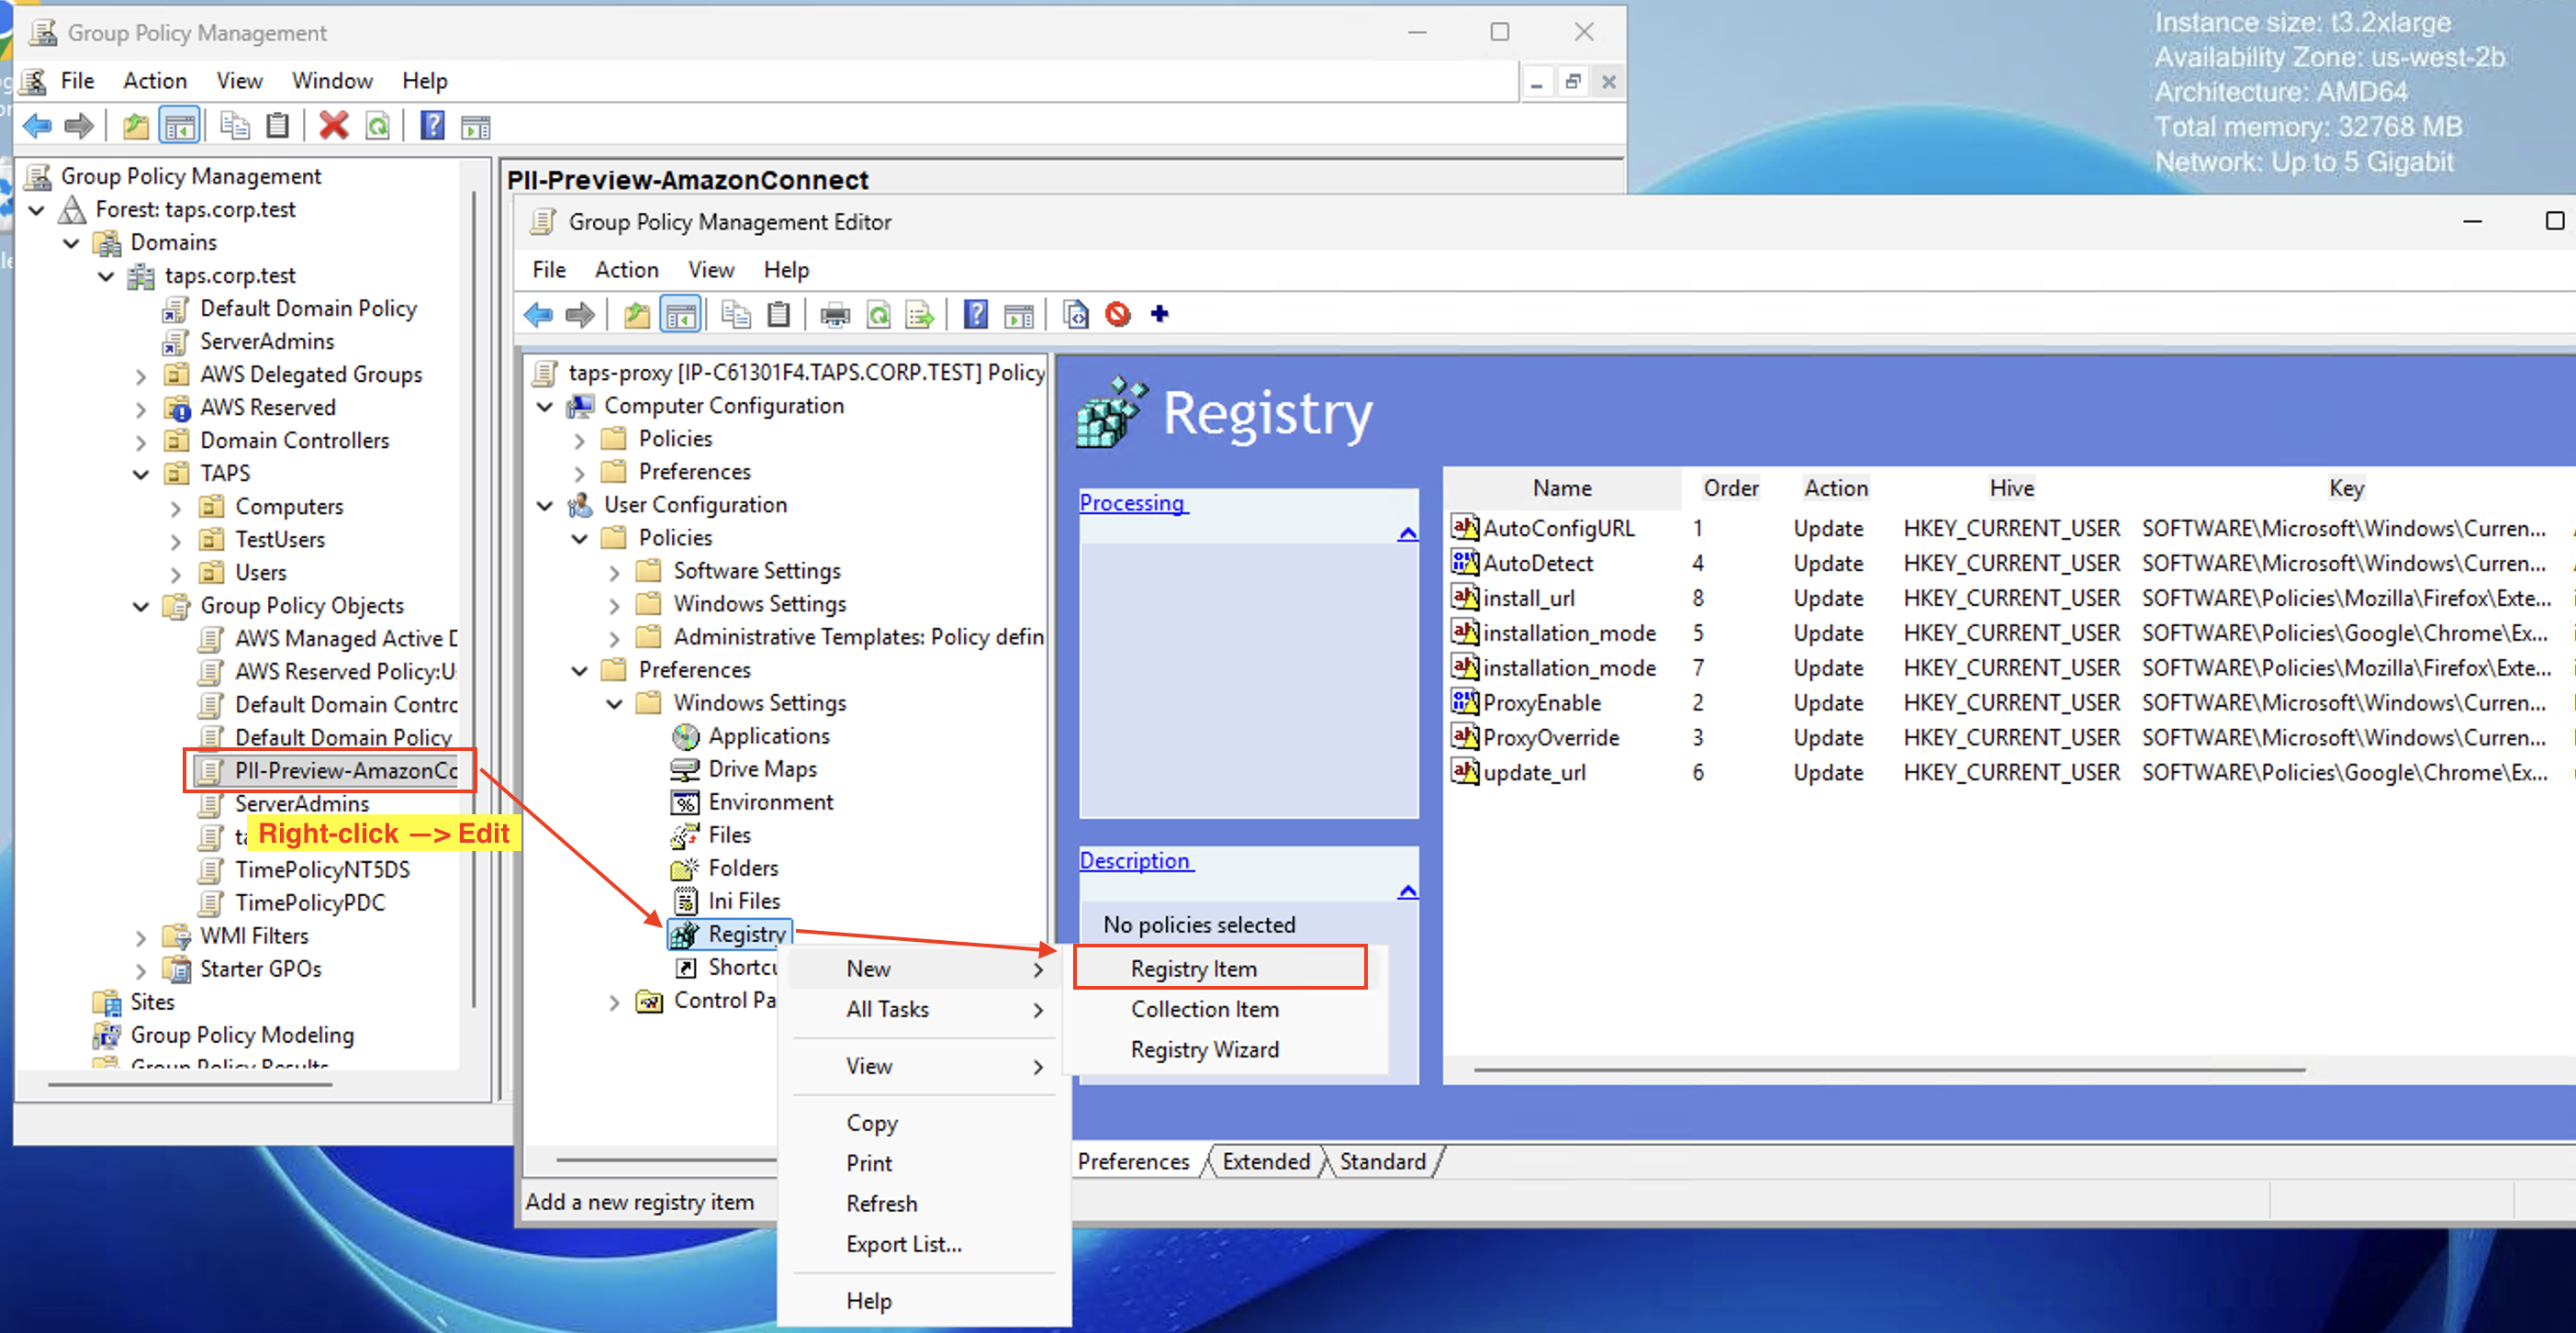Image resolution: width=2576 pixels, height=1333 pixels.
Task: Open Window menu in Group Policy Management
Action: pos(332,81)
